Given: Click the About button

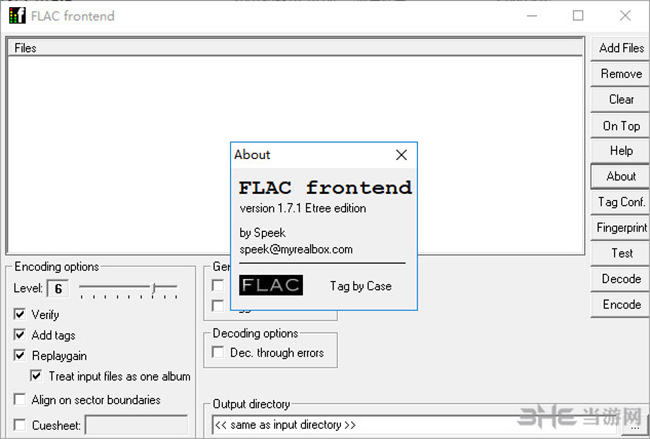Looking at the screenshot, I should (x=621, y=176).
